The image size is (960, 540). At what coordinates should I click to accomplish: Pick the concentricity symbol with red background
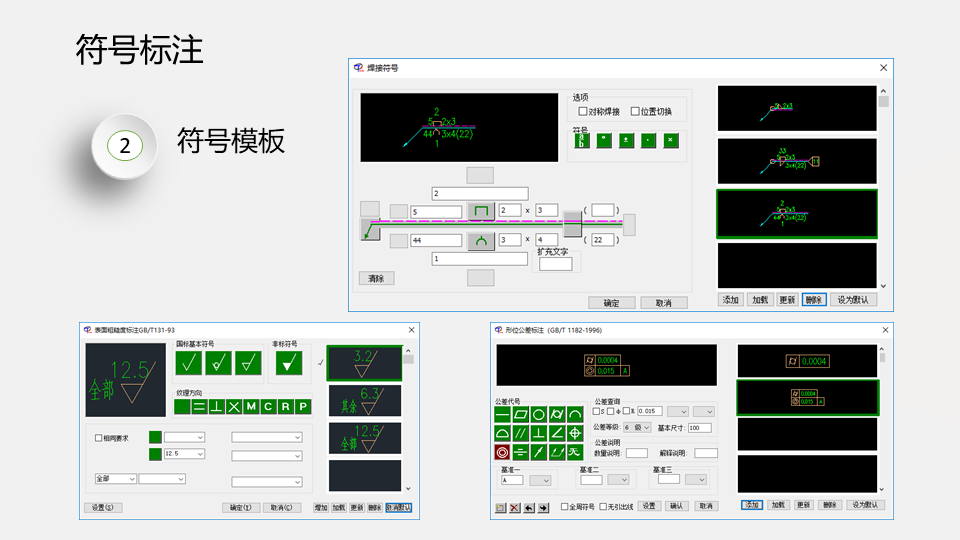click(503, 452)
